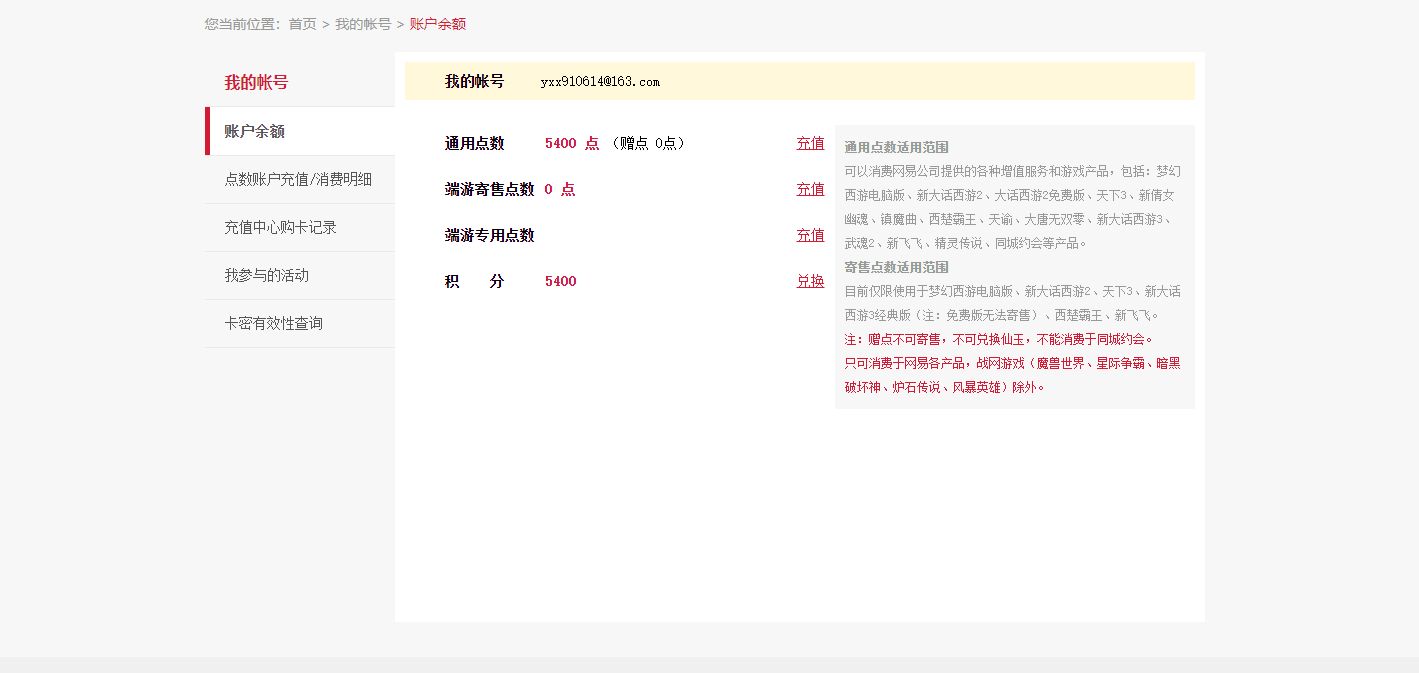Go to 首页 in breadcrumb
This screenshot has width=1419, height=673.
click(302, 24)
